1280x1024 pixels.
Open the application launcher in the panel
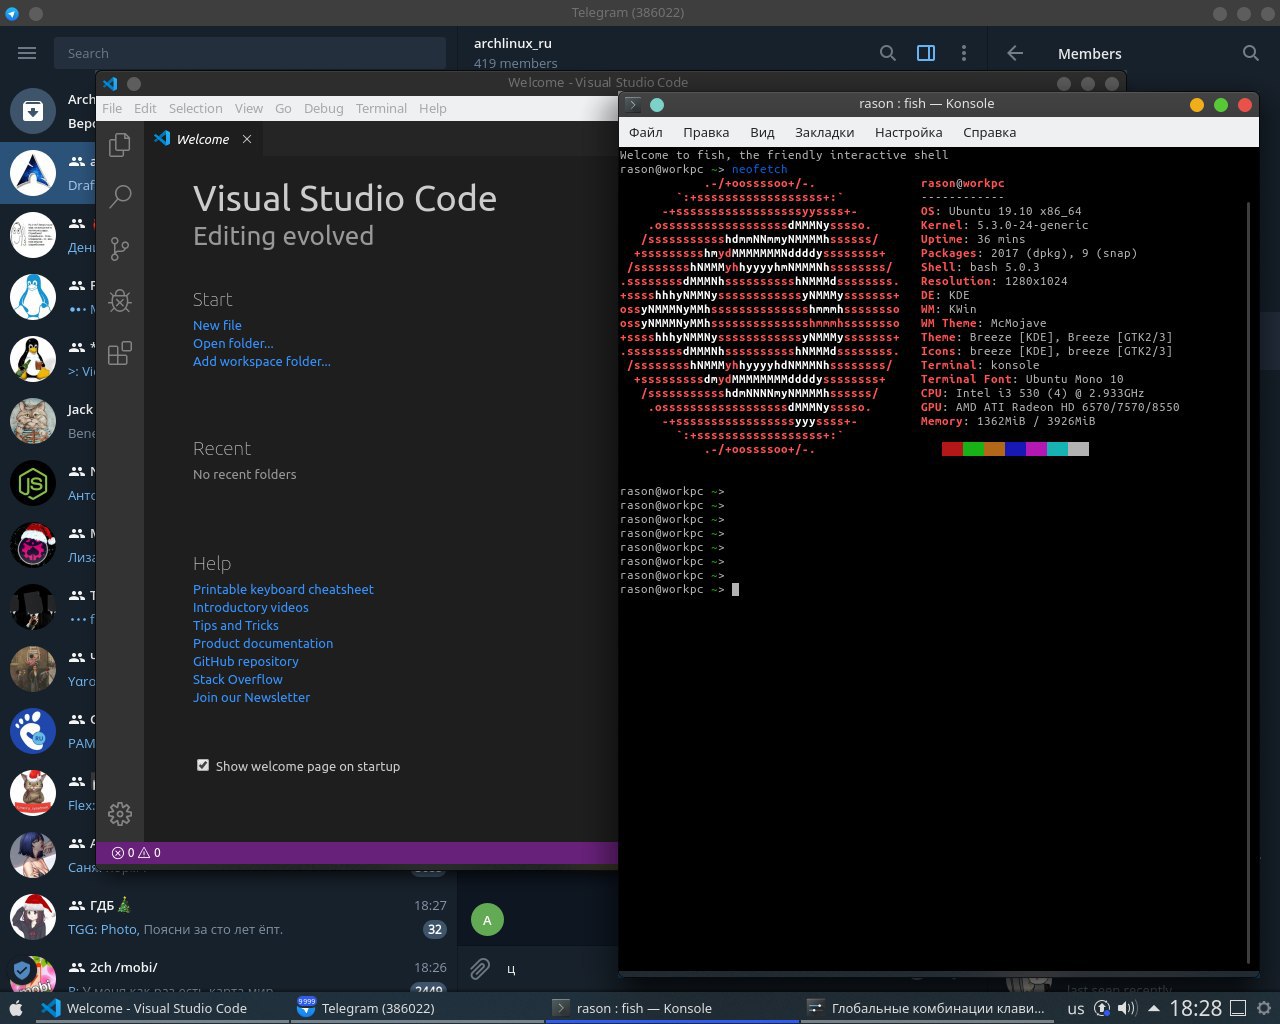pos(15,1009)
